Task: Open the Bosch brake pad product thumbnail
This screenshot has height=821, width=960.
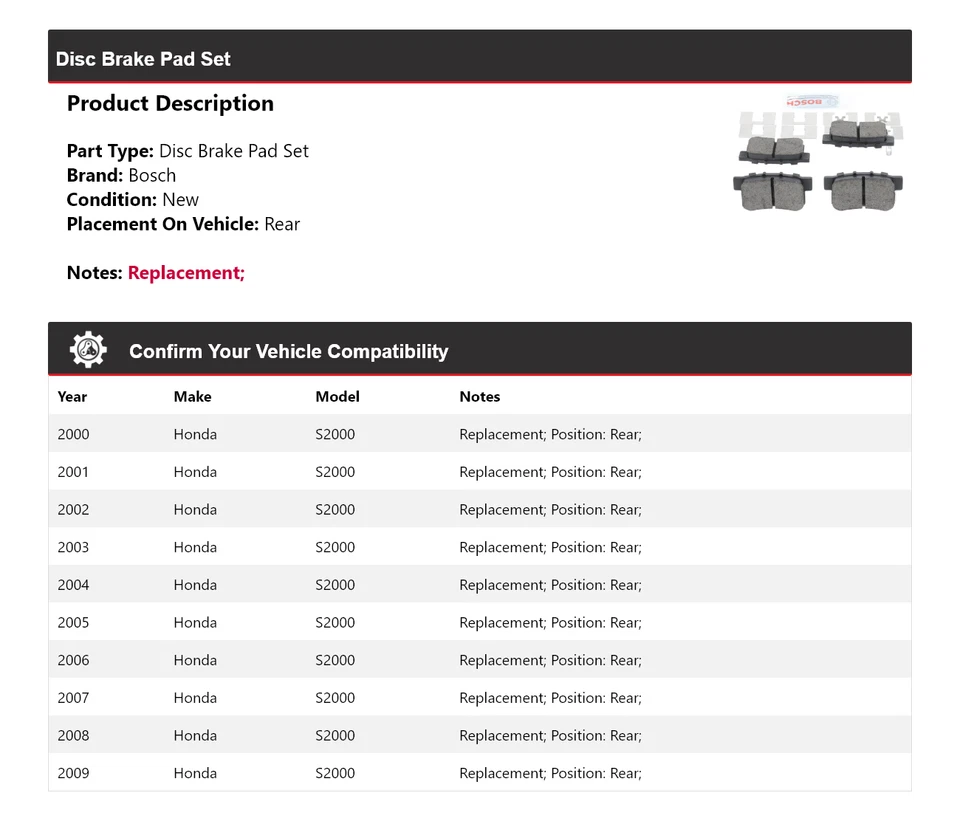Action: pyautogui.click(x=819, y=153)
